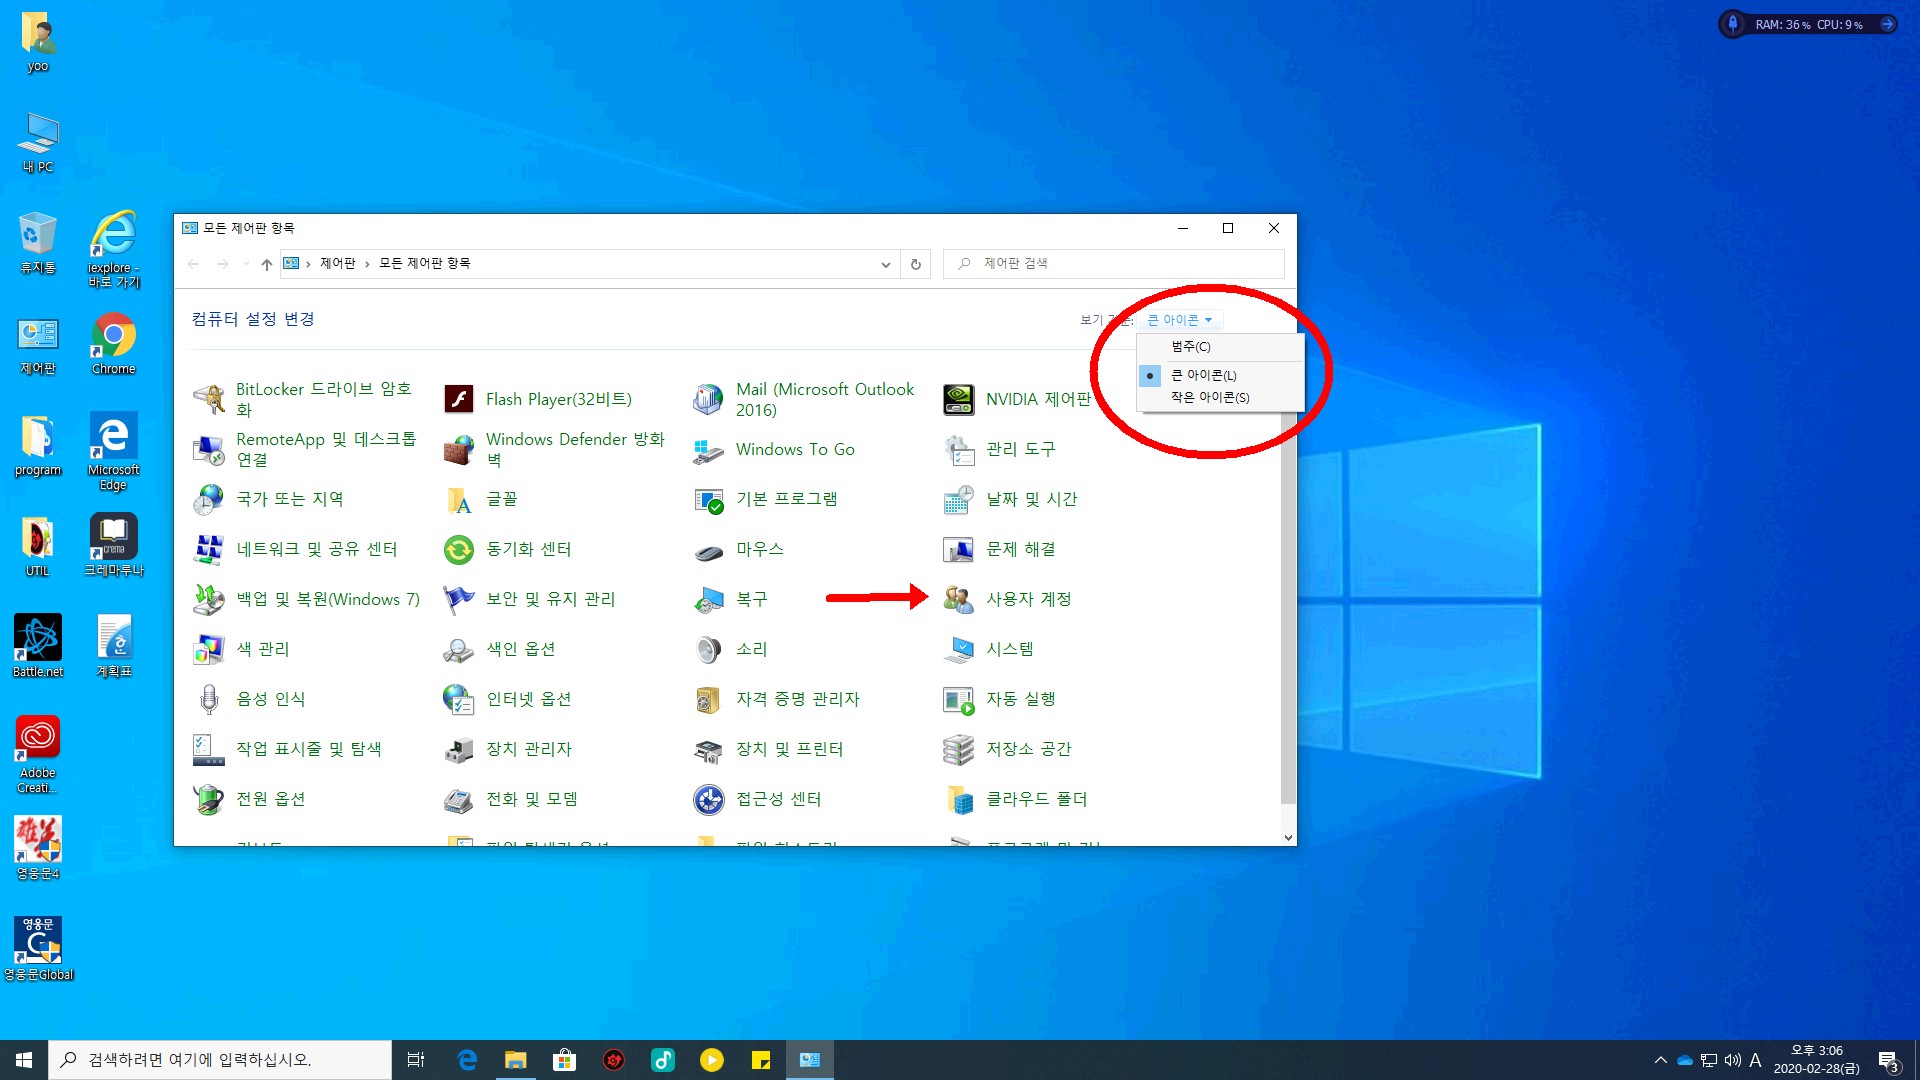Open the 전원 옵션 icon

click(209, 799)
